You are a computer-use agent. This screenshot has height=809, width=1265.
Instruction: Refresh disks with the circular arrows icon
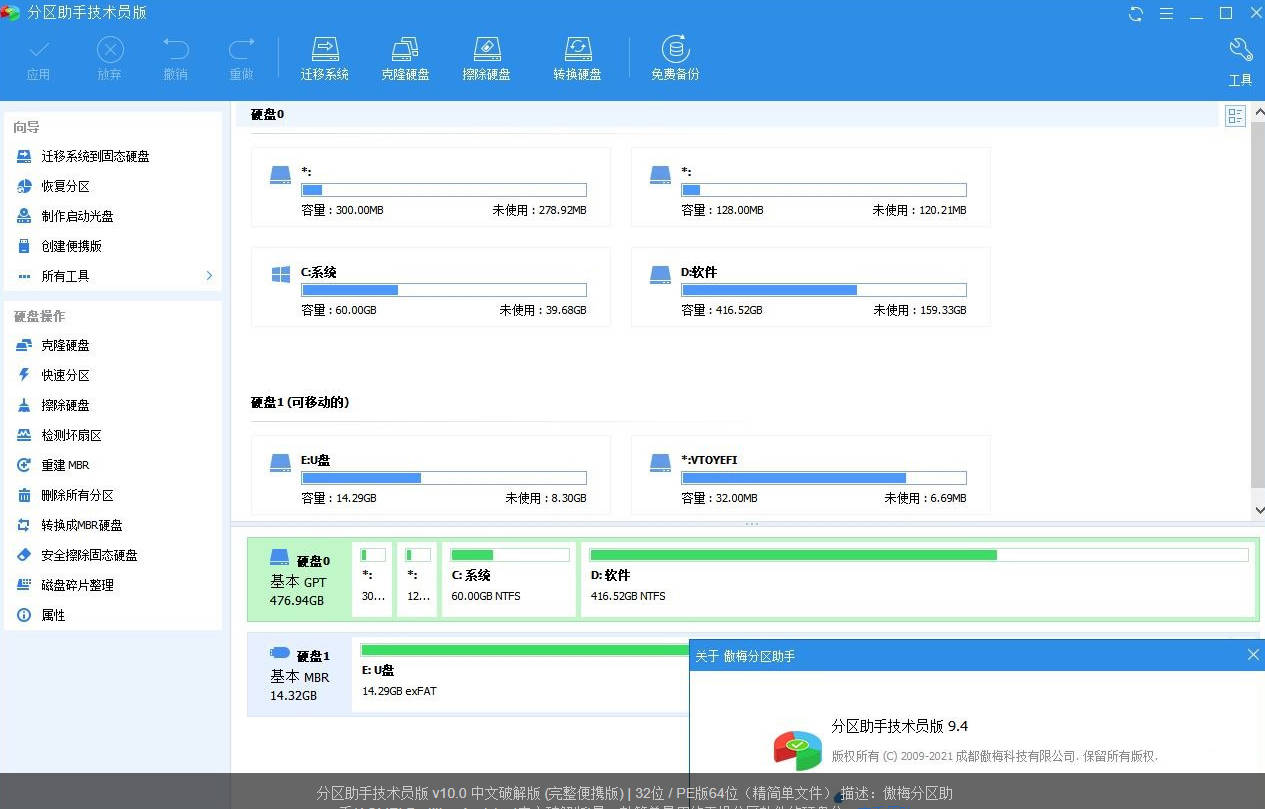coord(1134,14)
